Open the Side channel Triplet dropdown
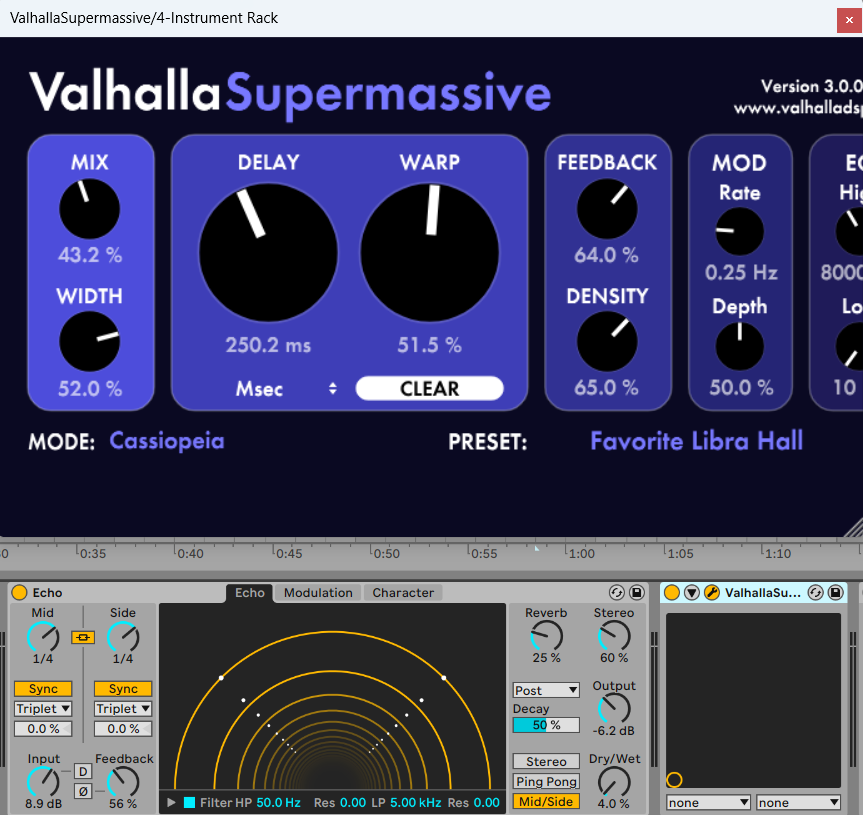Screen dimensions: 863x815 pos(123,709)
